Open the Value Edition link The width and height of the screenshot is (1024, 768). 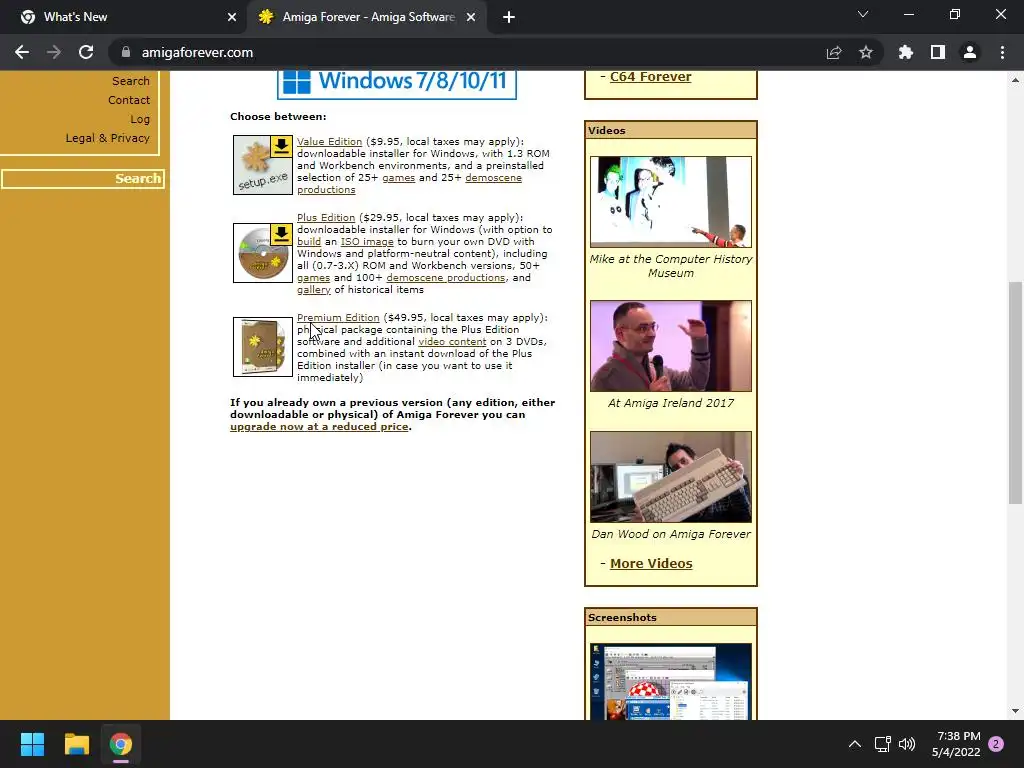point(329,142)
